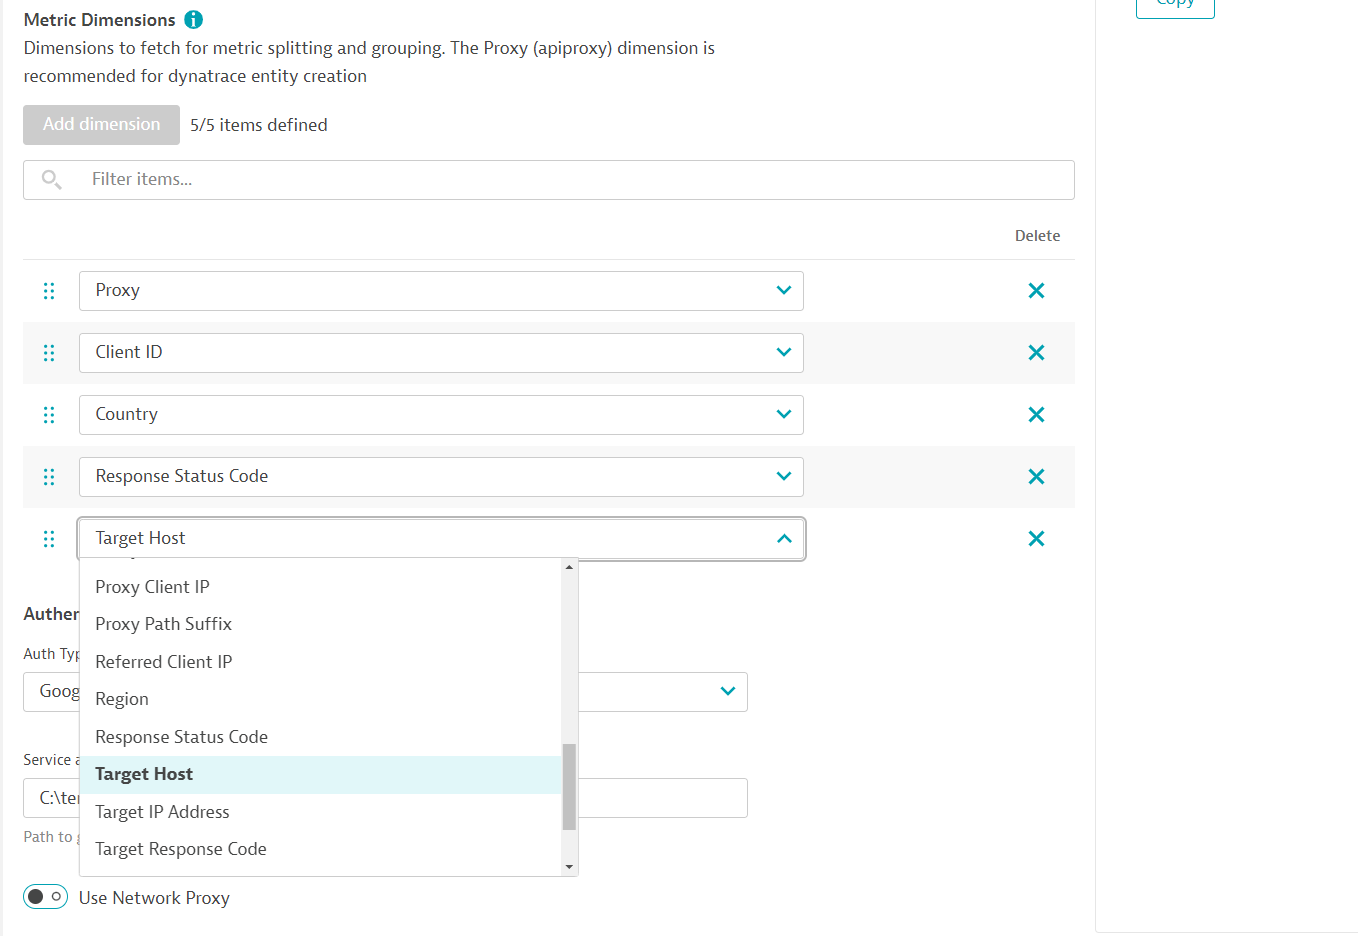Click the Use Network Proxy label
This screenshot has width=1358, height=936.
tap(154, 898)
